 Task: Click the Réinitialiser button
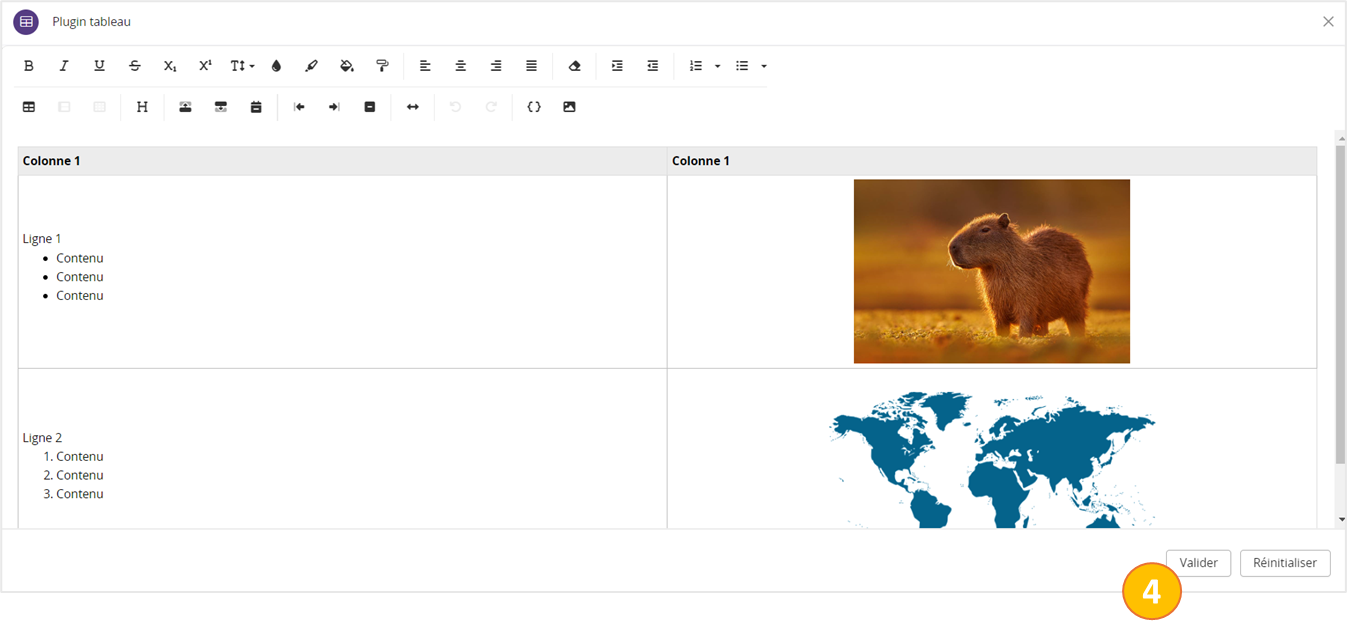1285,563
